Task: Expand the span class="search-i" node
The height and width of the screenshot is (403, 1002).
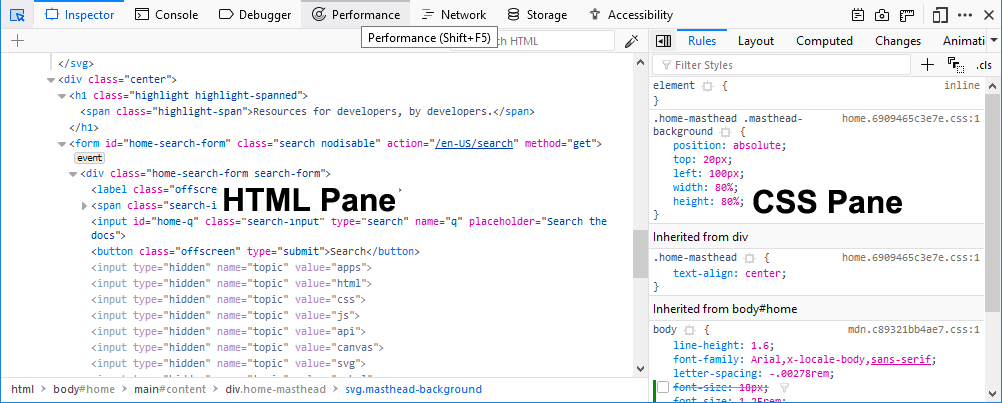Action: coord(84,205)
